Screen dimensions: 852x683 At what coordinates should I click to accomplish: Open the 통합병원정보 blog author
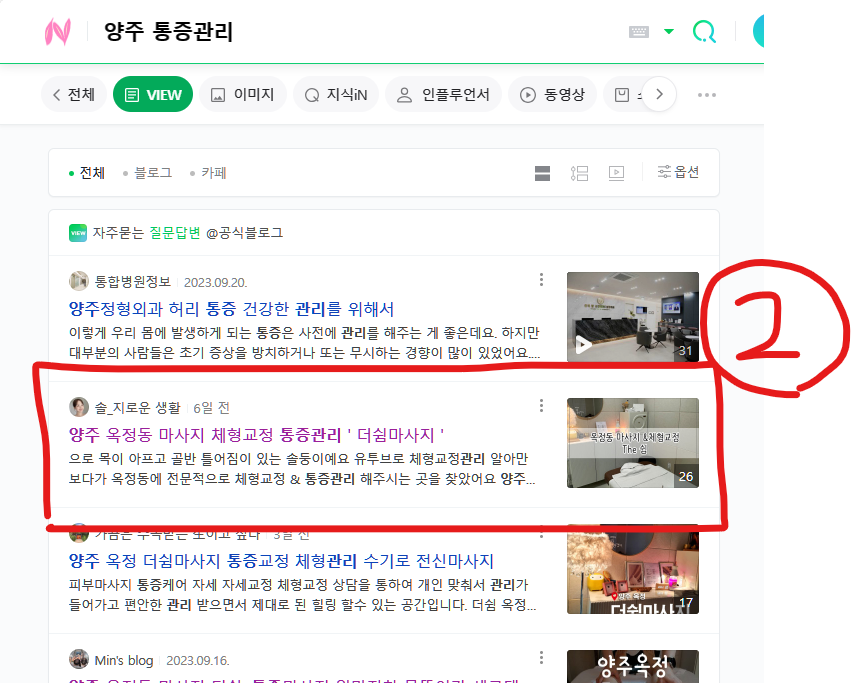[133, 281]
